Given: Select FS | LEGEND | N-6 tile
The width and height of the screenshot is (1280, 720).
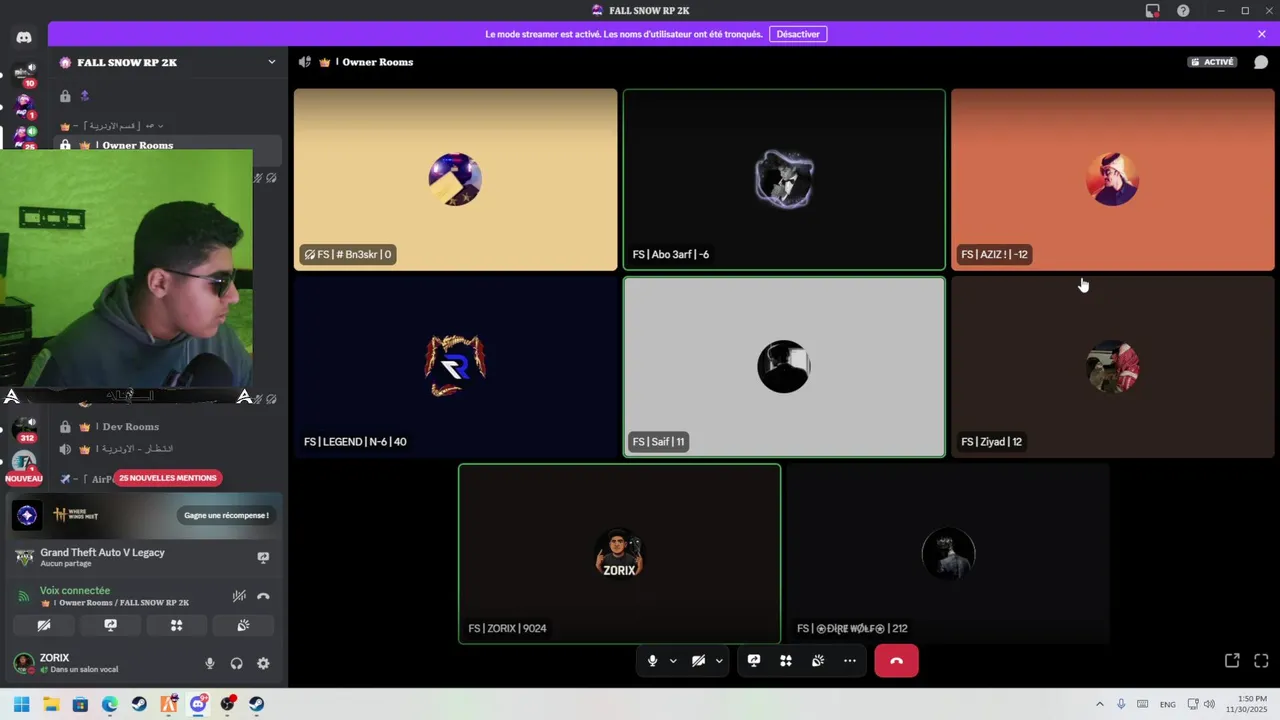Looking at the screenshot, I should [455, 366].
